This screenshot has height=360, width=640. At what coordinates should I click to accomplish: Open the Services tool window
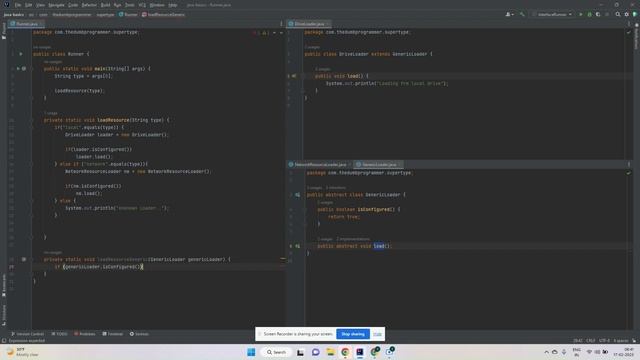[139, 334]
